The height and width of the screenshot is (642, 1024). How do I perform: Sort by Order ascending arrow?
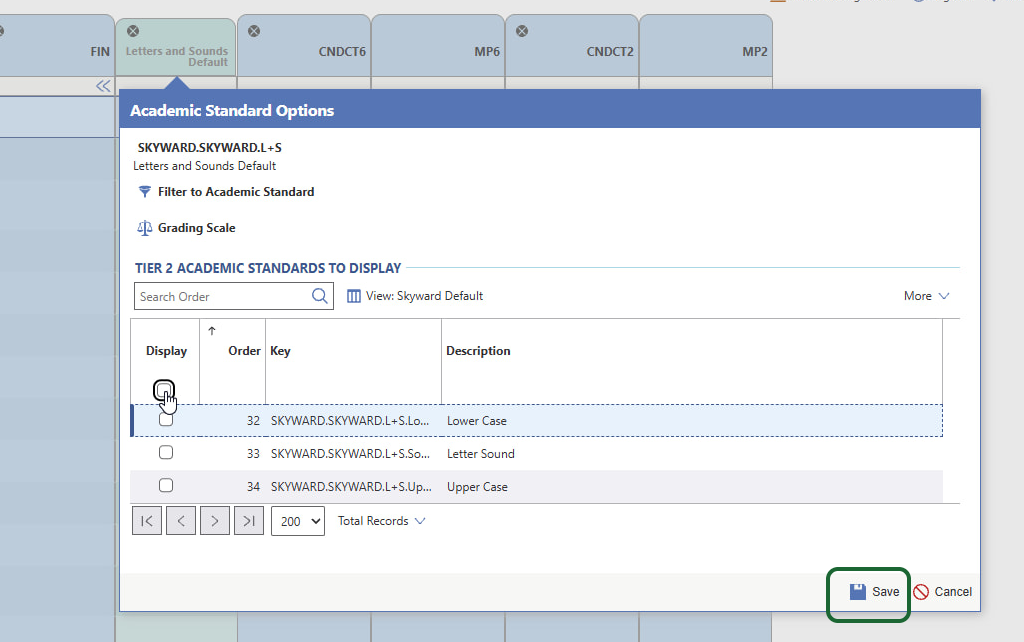click(212, 331)
